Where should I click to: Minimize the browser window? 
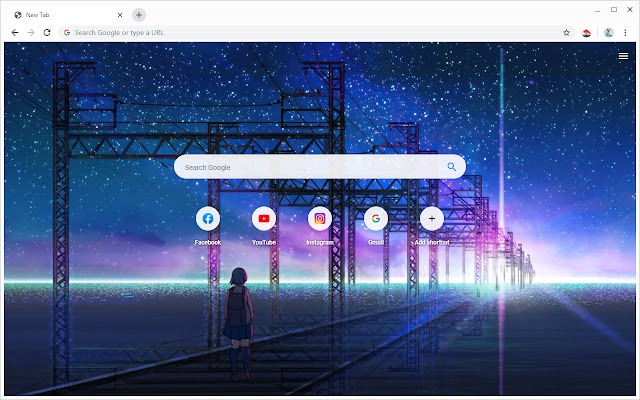coord(598,10)
